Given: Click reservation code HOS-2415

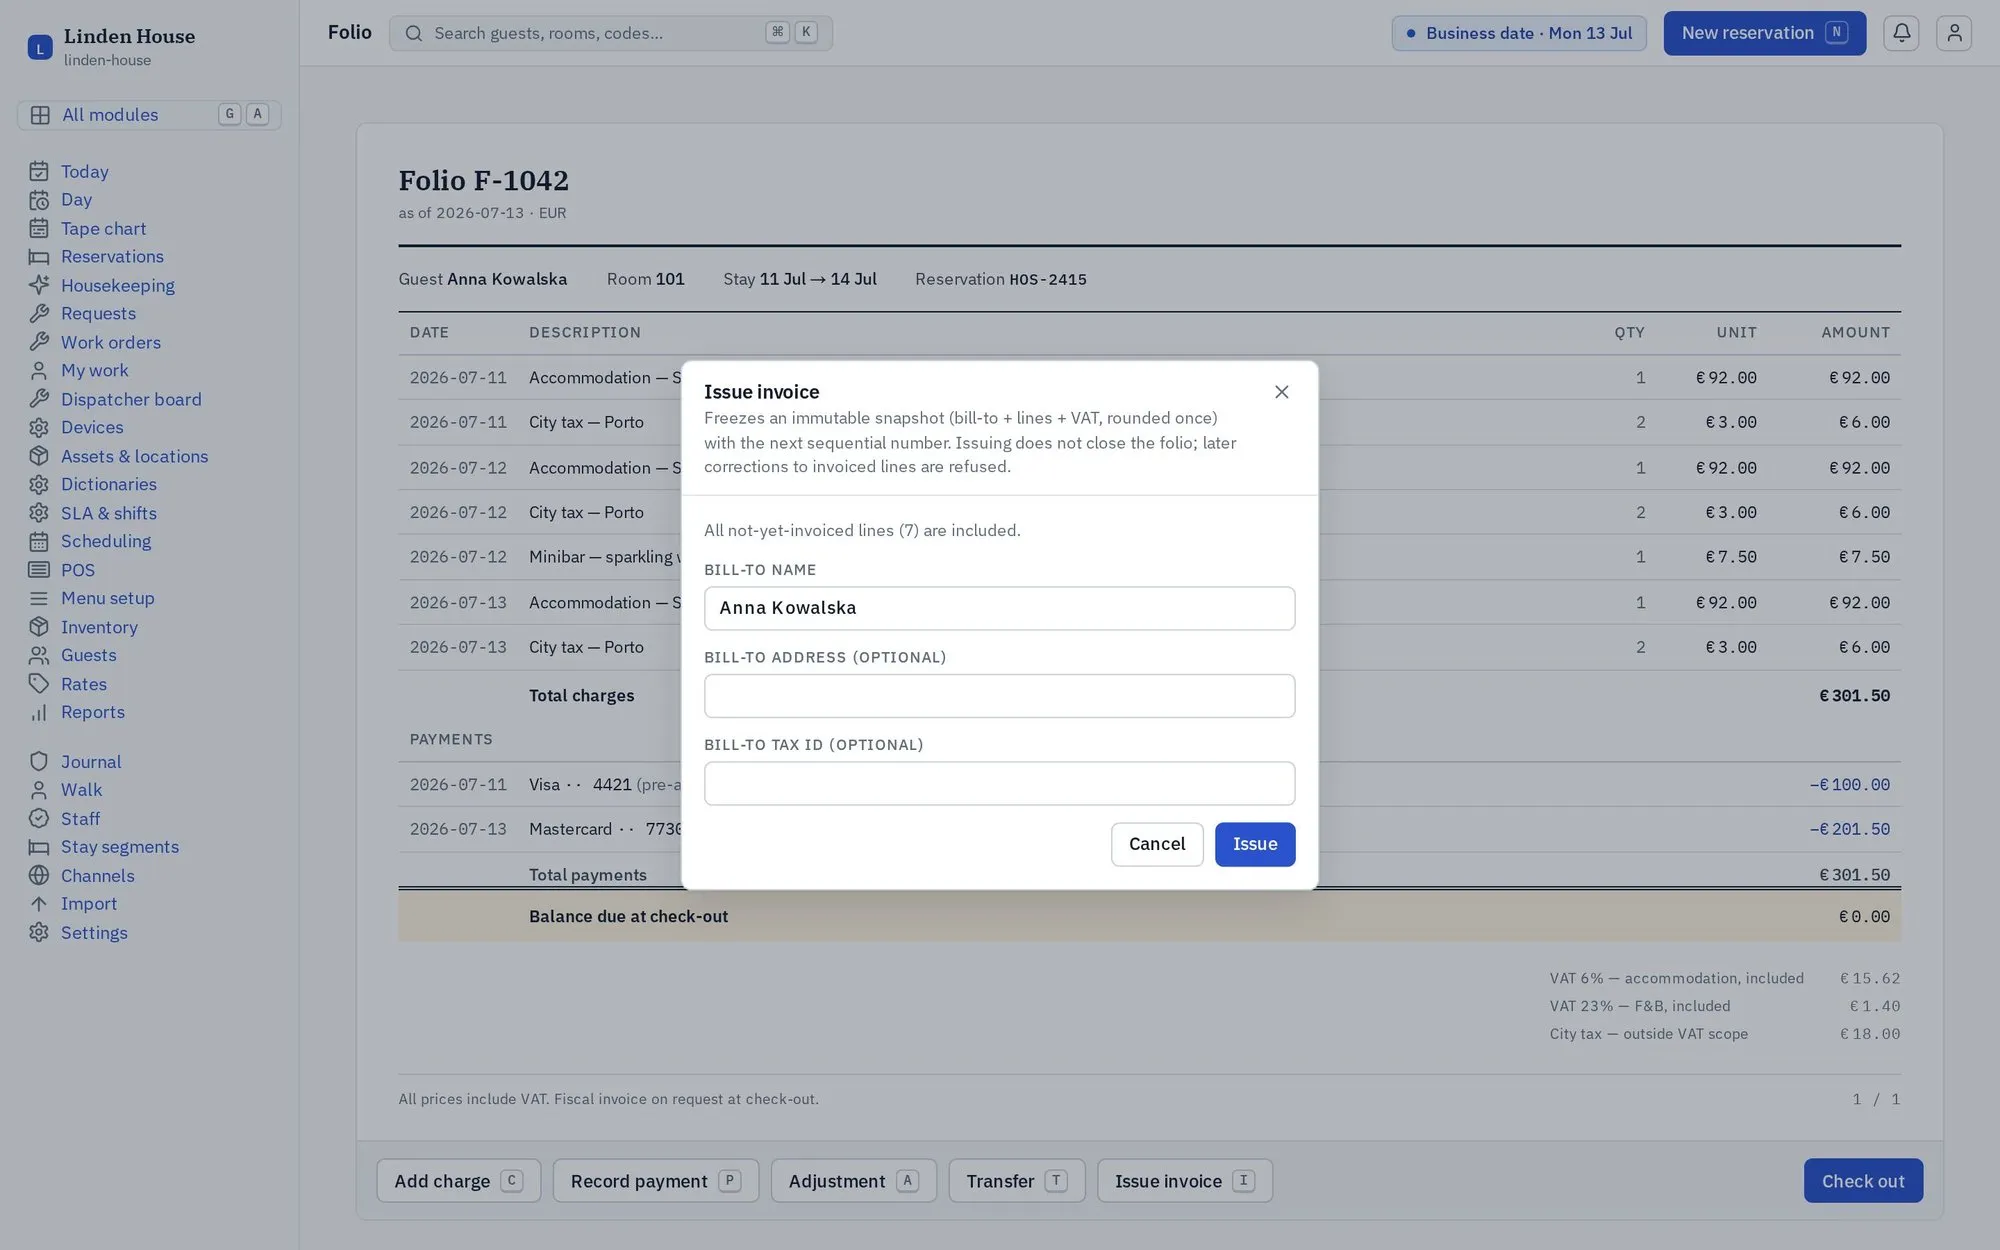Looking at the screenshot, I should 1048,280.
